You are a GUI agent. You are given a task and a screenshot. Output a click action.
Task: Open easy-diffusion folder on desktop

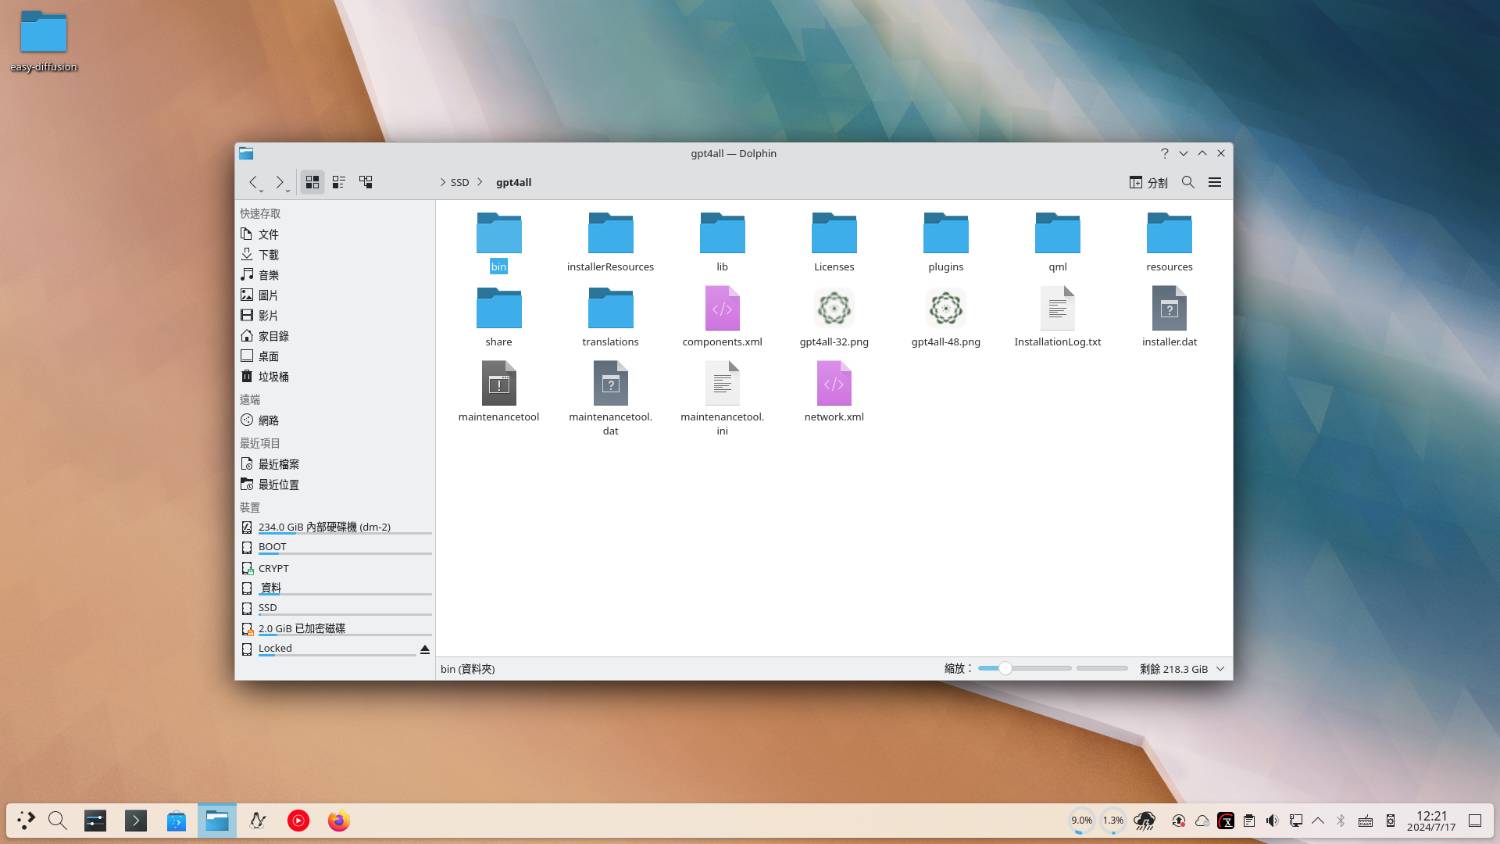pyautogui.click(x=44, y=41)
